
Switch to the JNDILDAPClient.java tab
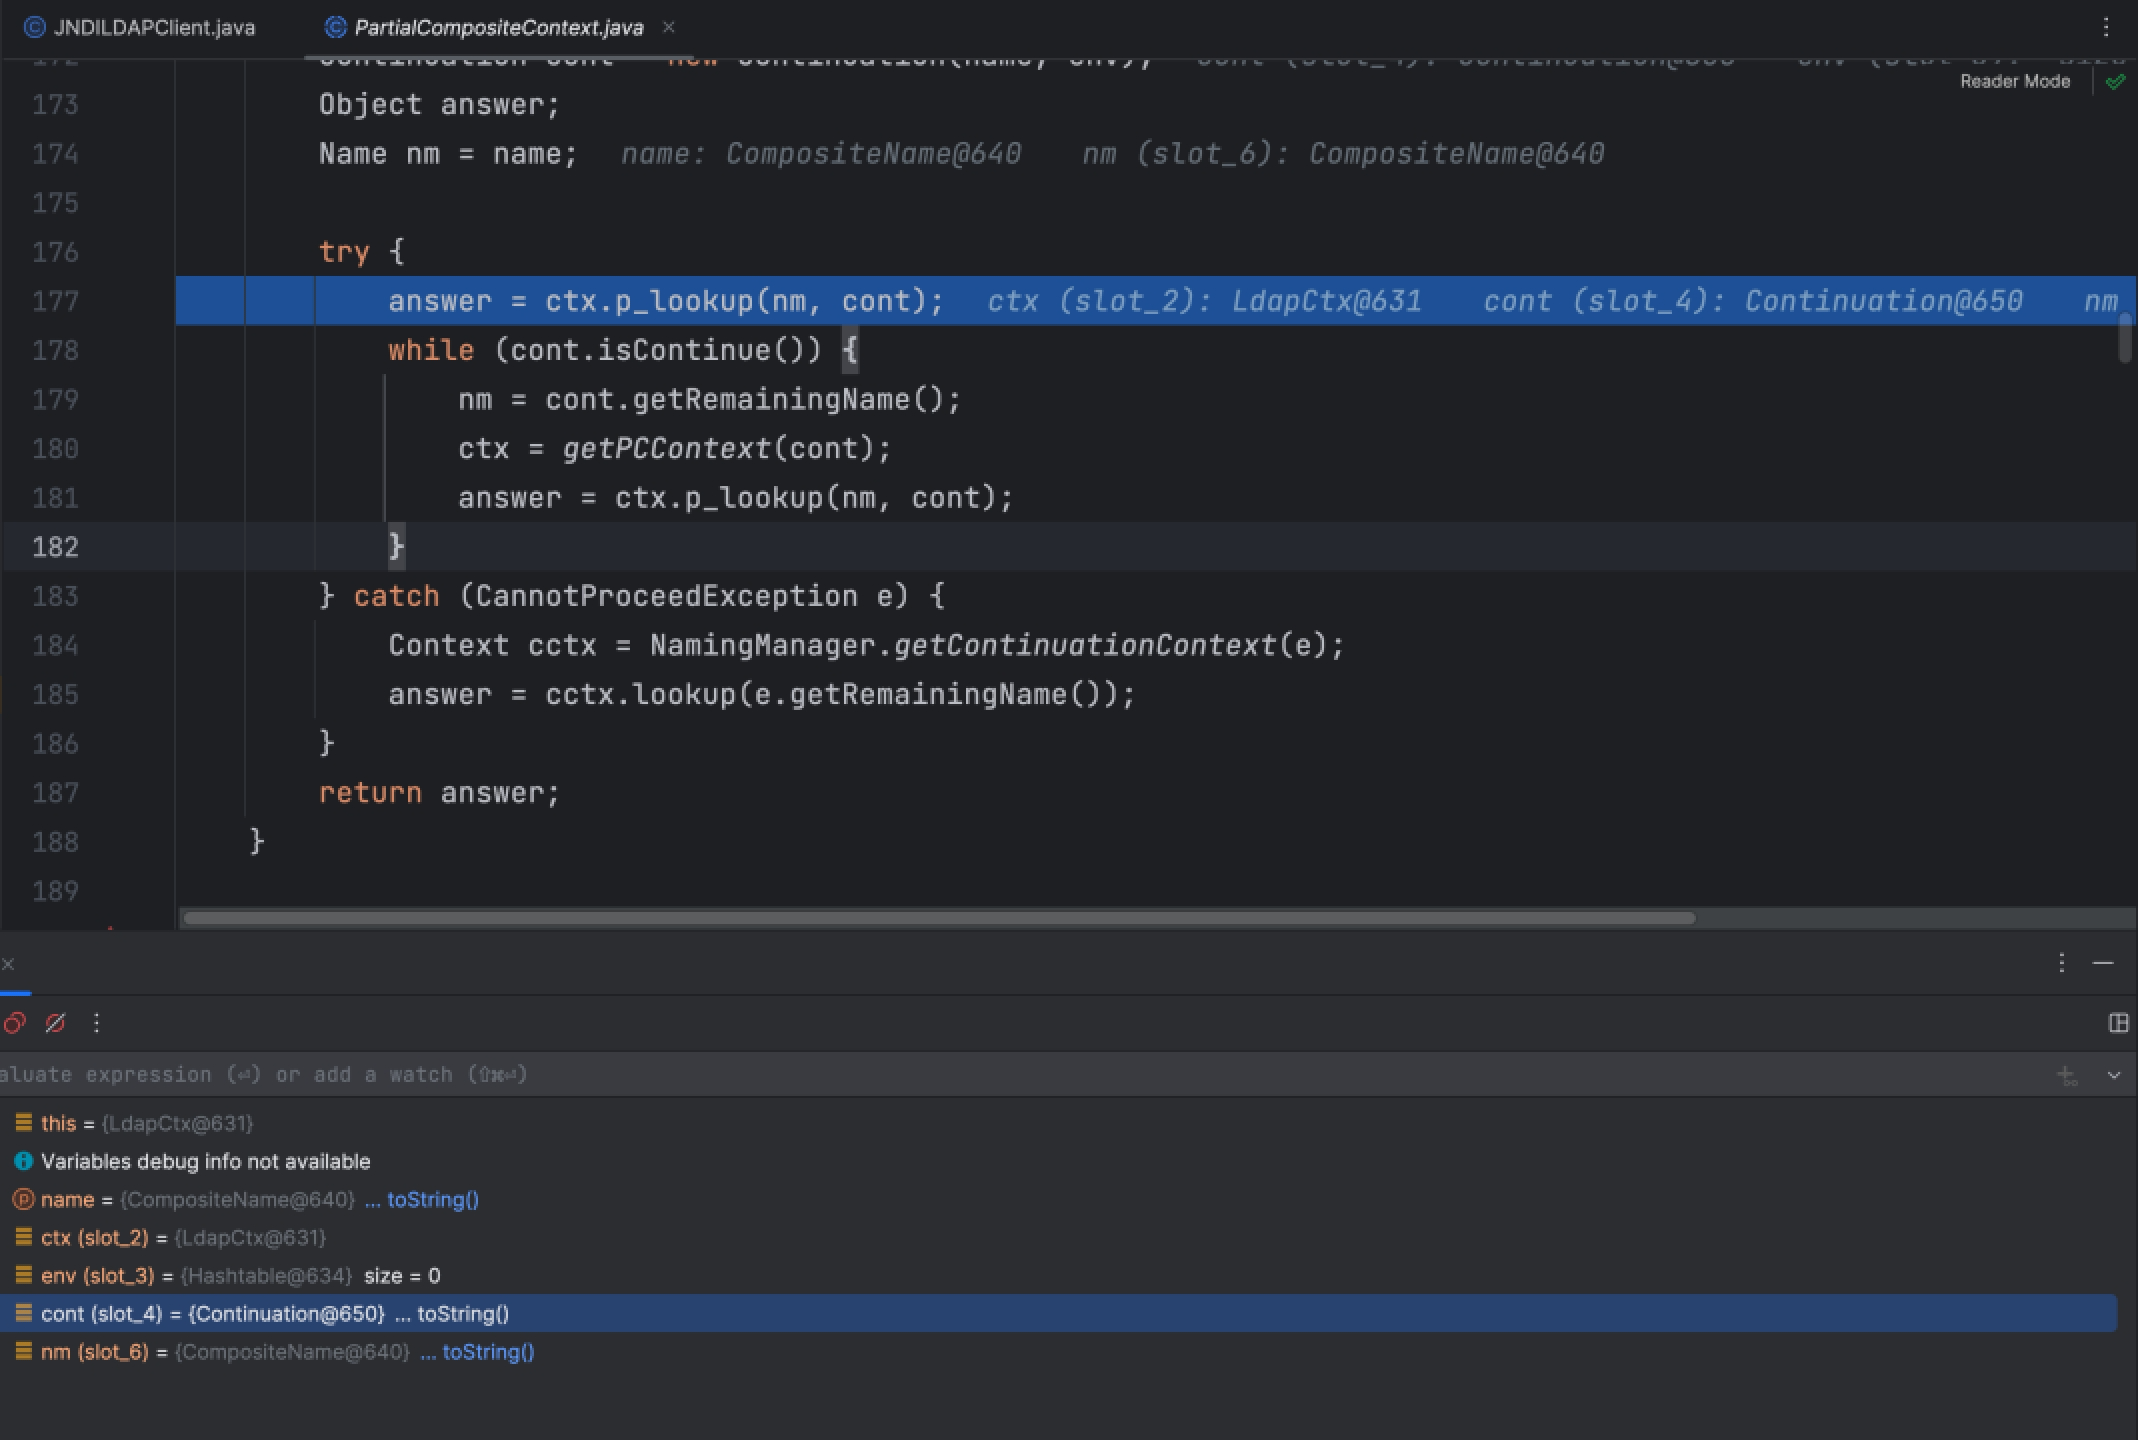point(140,28)
